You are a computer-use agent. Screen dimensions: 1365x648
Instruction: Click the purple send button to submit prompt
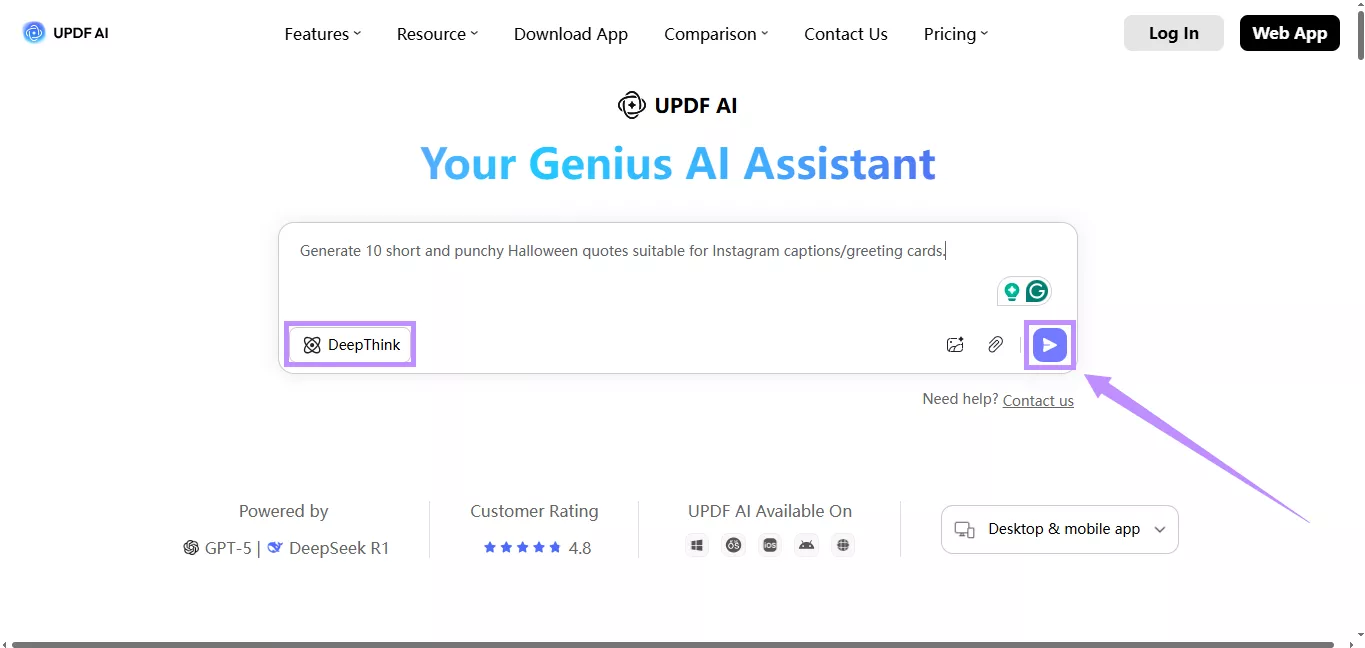click(1049, 344)
